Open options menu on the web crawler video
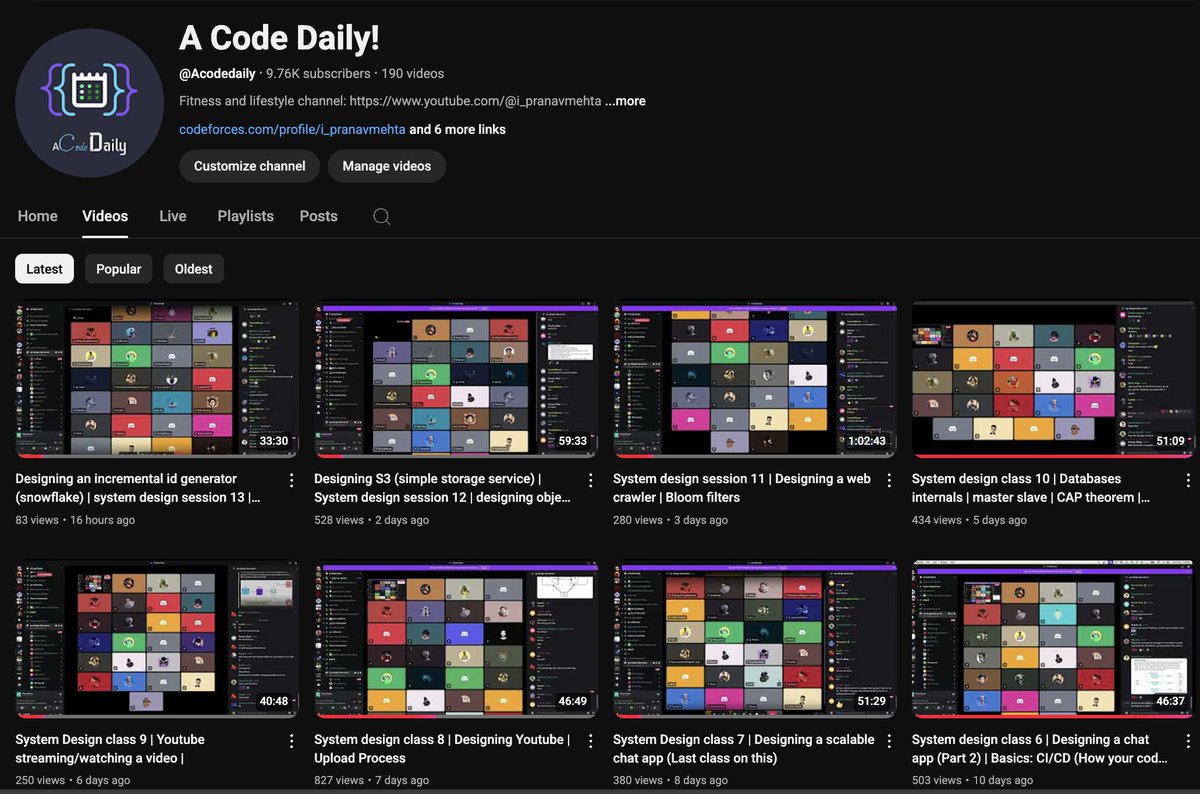Screen dimensions: 1200x794 click(x=889, y=480)
